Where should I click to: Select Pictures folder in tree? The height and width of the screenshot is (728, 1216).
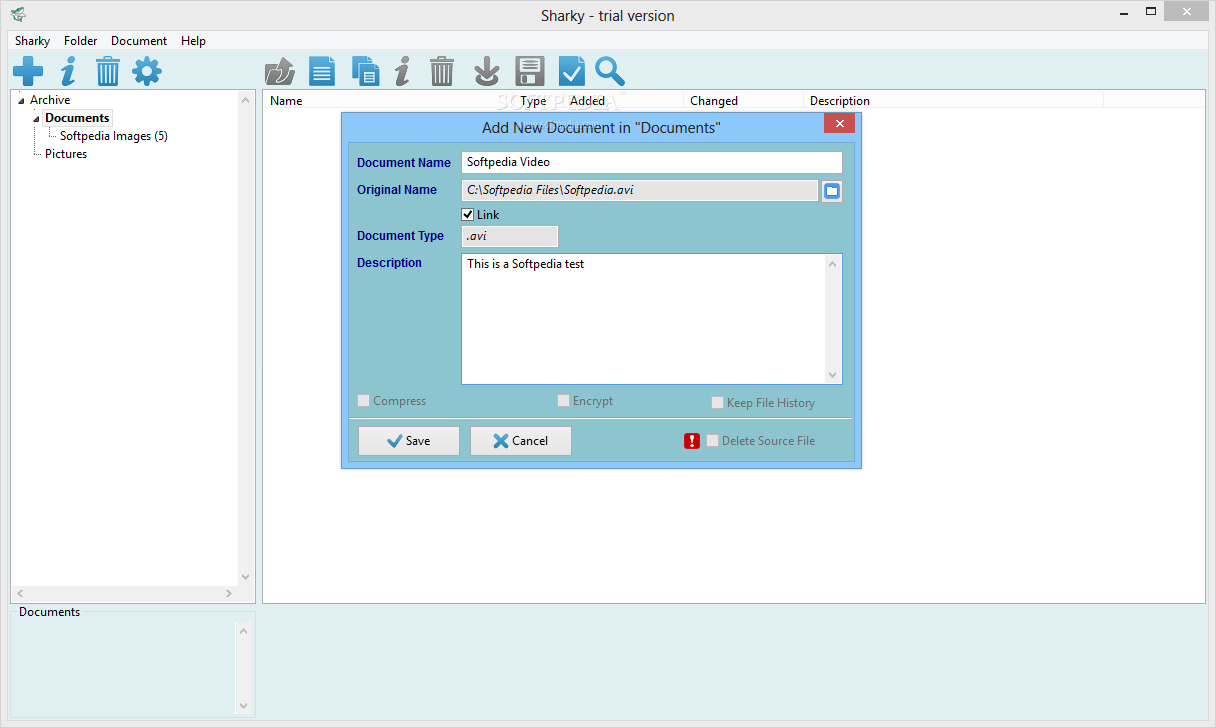tap(66, 154)
